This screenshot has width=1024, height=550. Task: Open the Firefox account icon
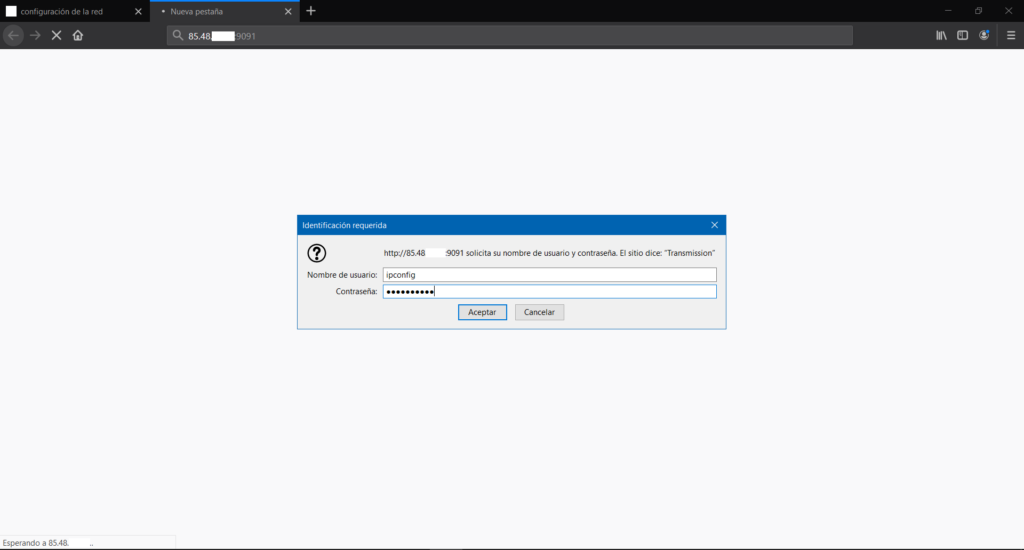(x=985, y=35)
